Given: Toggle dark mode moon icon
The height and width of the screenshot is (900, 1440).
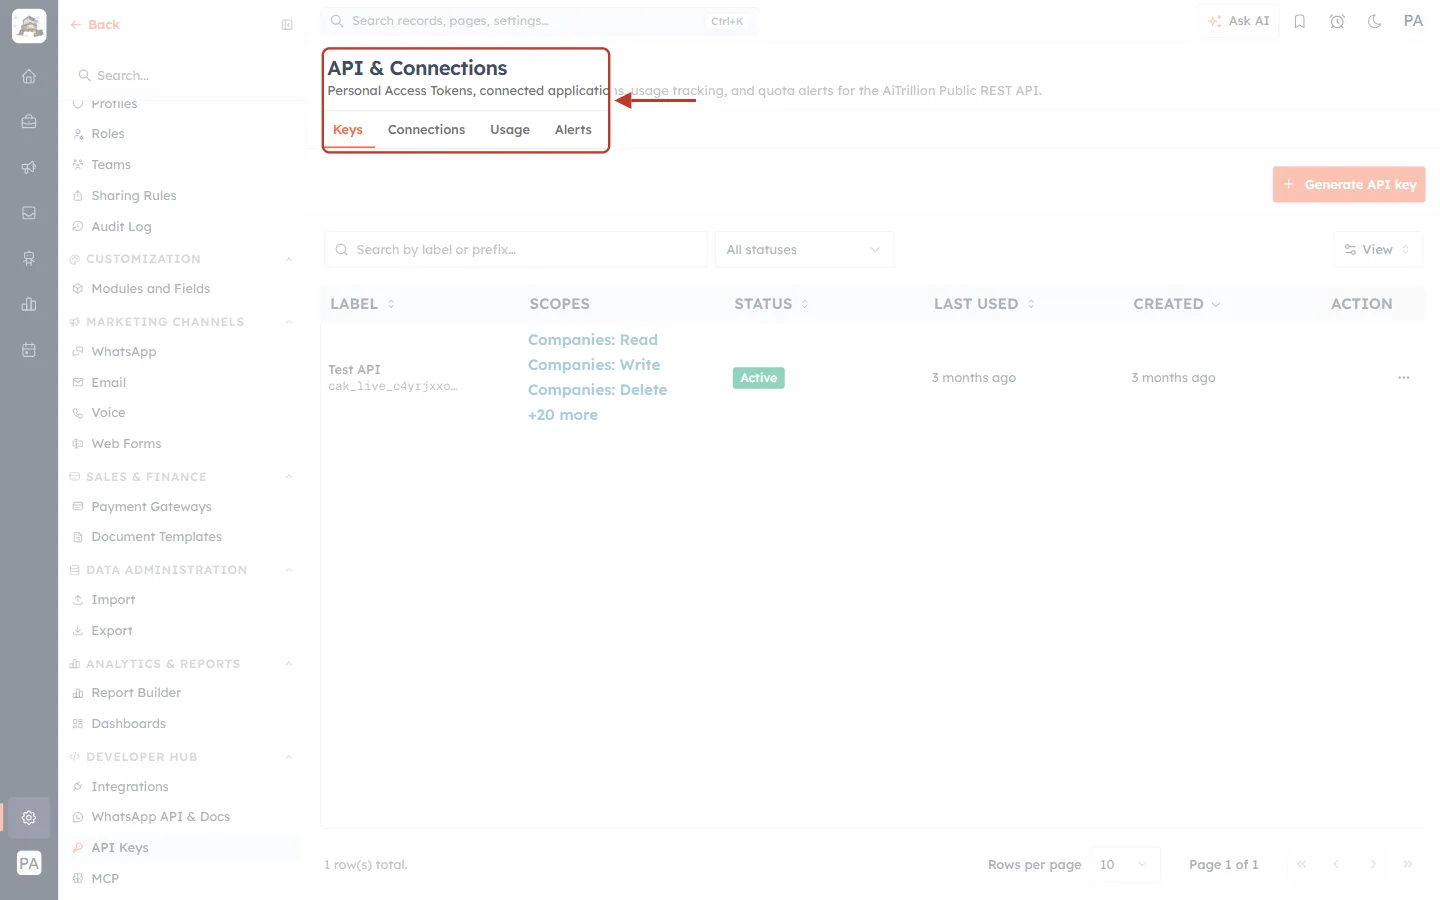Looking at the screenshot, I should point(1375,21).
